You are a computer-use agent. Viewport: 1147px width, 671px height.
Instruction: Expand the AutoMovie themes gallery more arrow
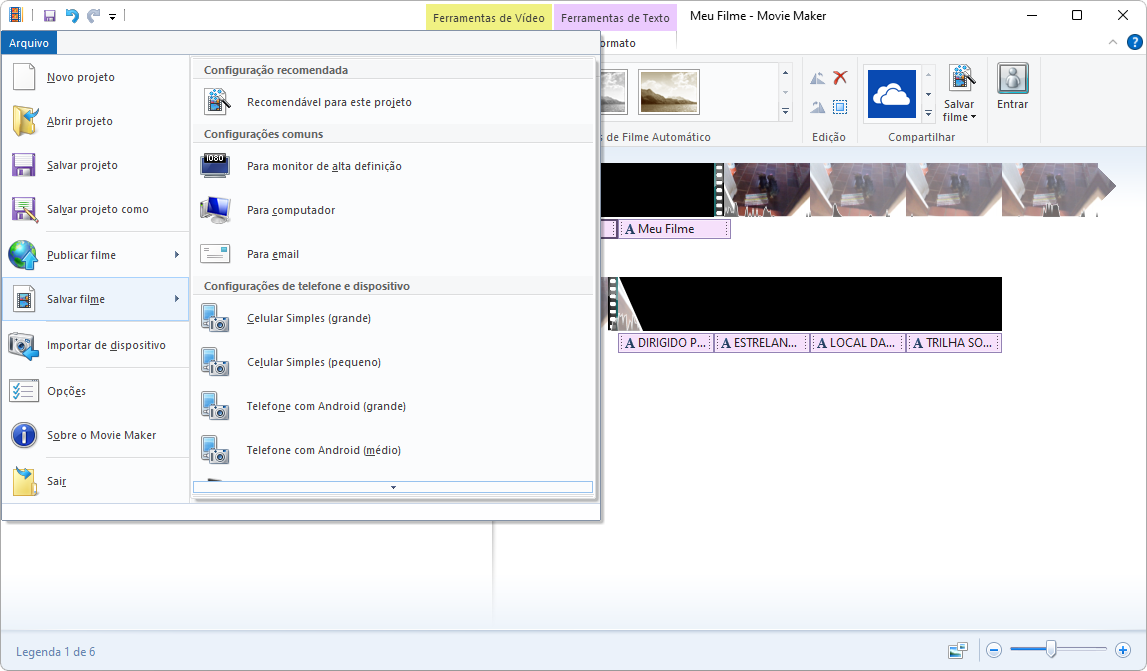(786, 112)
